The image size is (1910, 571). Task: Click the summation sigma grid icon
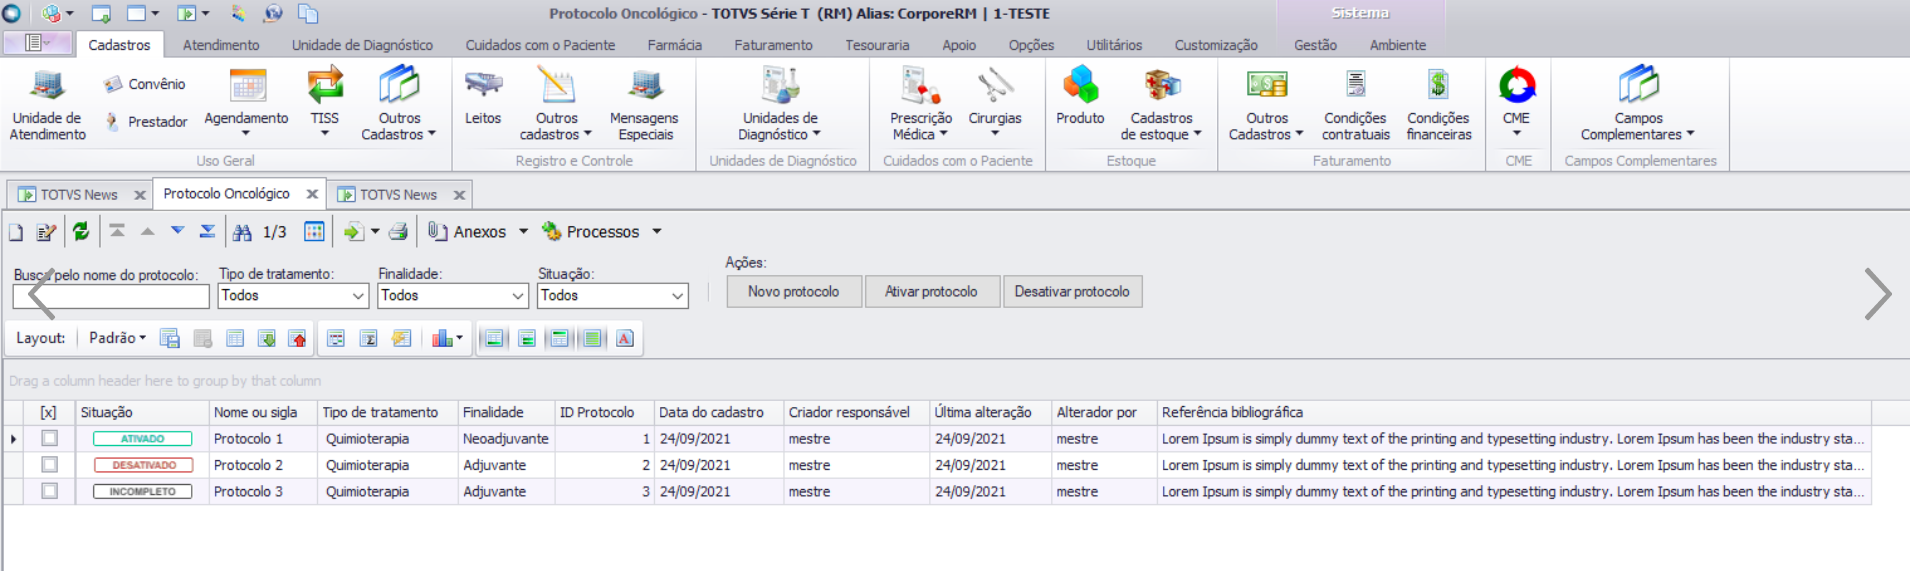(369, 339)
